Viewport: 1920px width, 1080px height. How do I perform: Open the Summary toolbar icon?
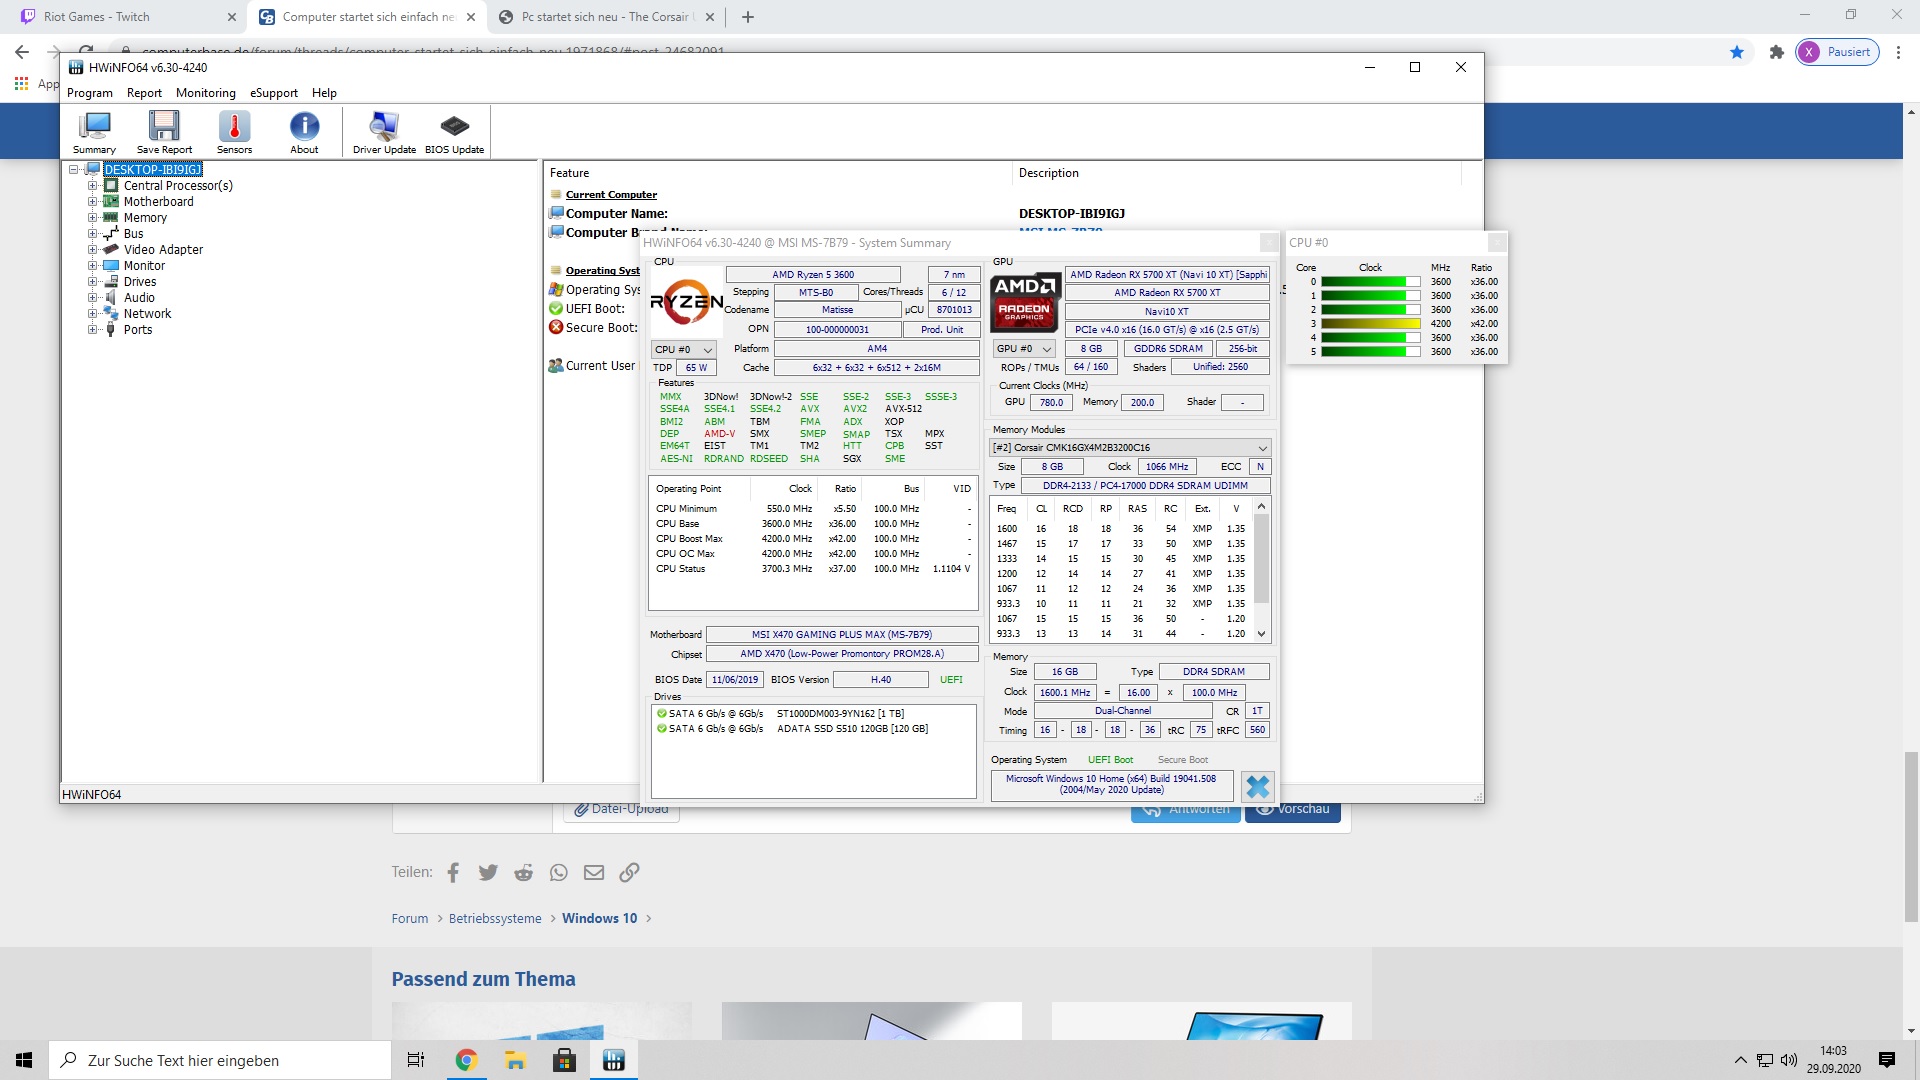click(x=94, y=132)
